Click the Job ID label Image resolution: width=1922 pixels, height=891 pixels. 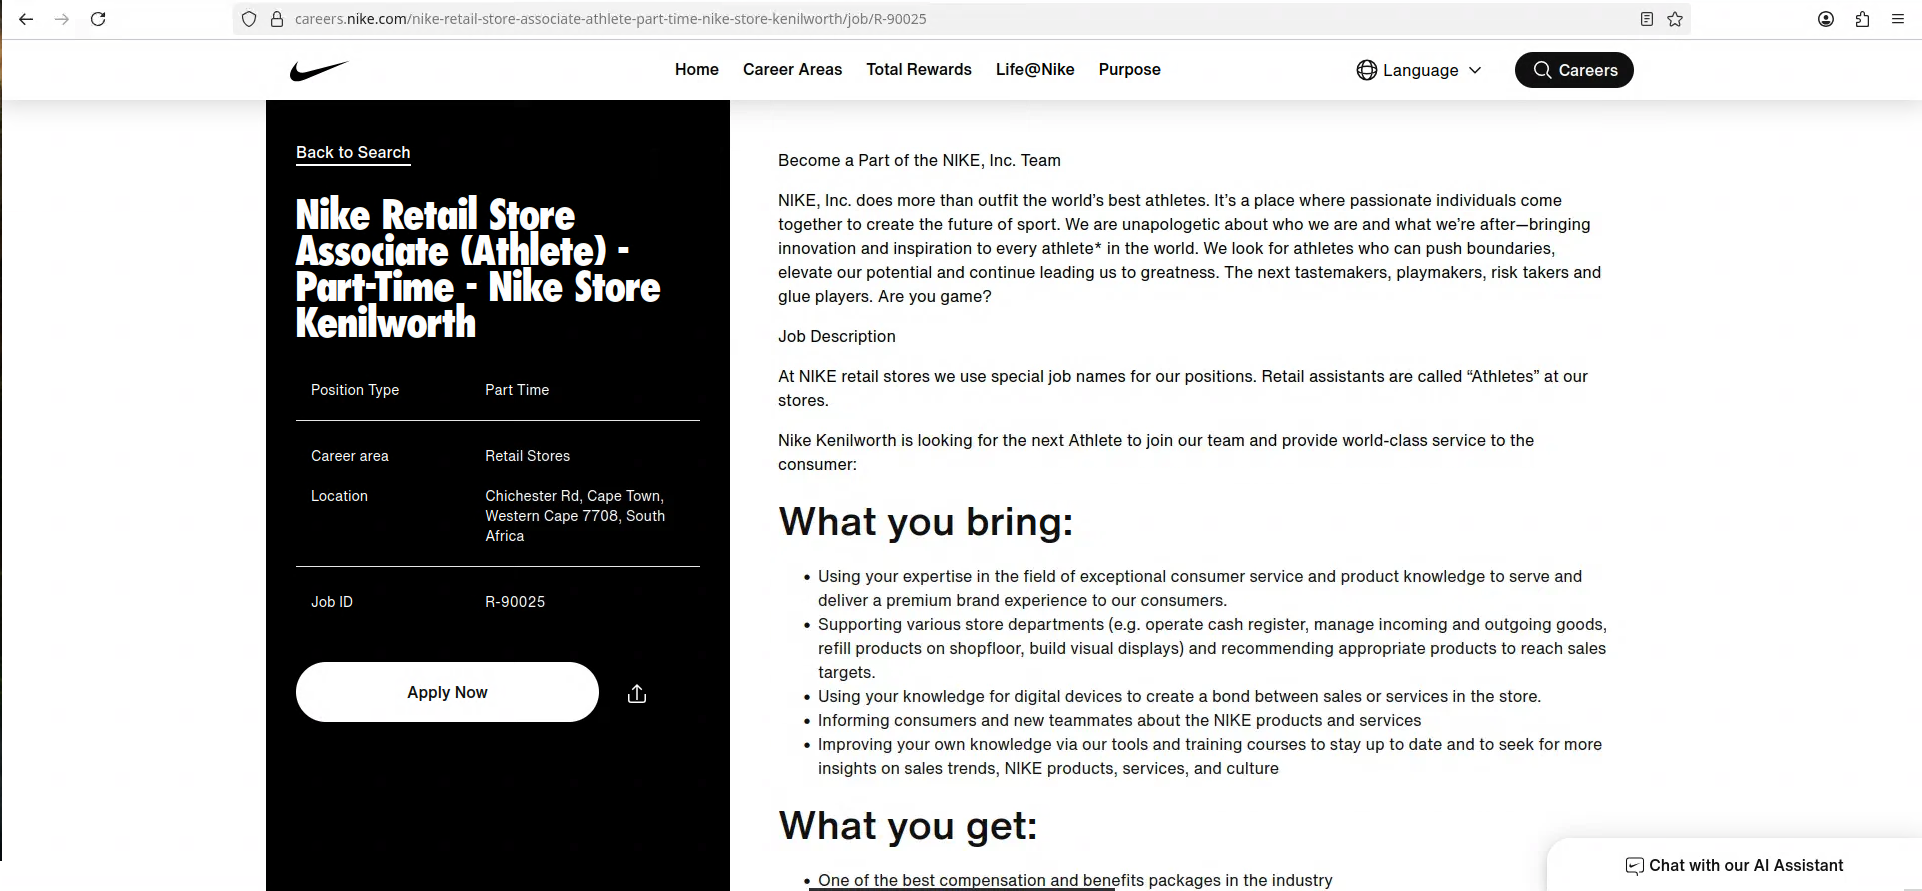coord(332,602)
